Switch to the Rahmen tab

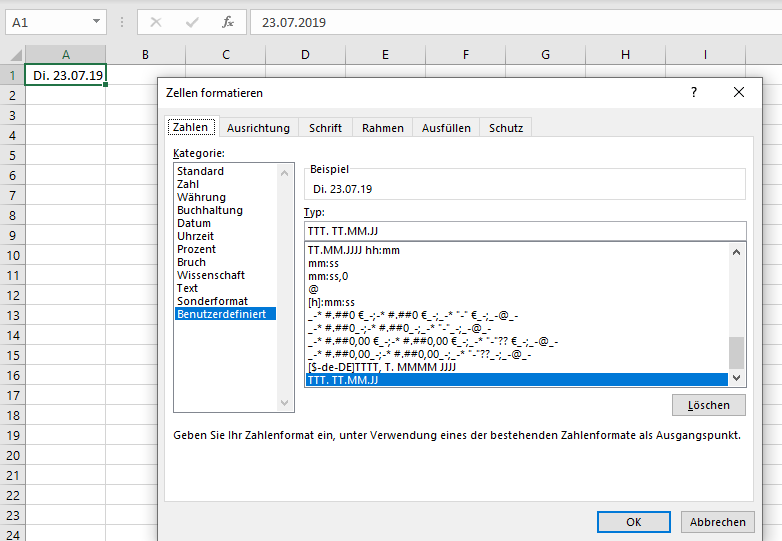point(383,128)
